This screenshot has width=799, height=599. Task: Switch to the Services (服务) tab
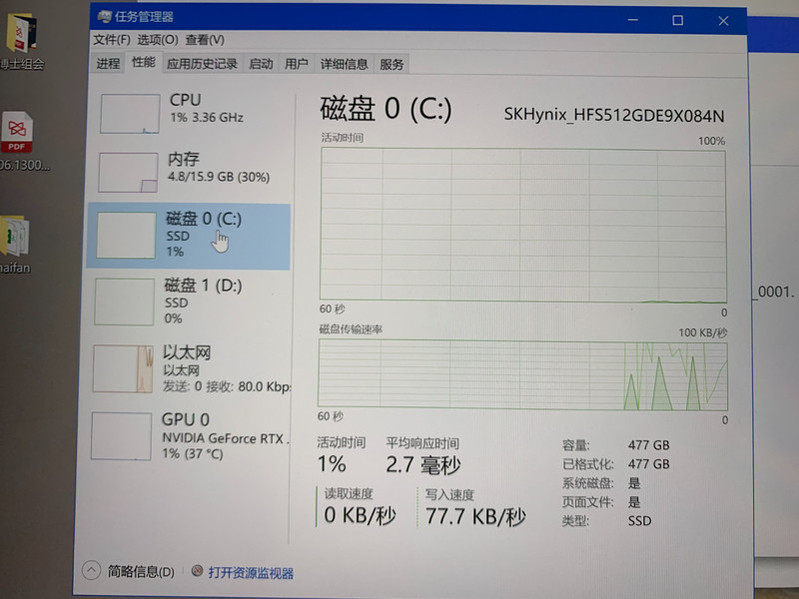click(x=392, y=64)
